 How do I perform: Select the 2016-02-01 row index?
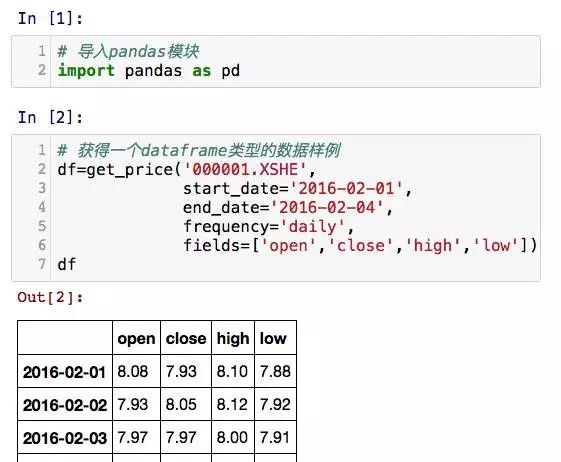pyautogui.click(x=65, y=372)
